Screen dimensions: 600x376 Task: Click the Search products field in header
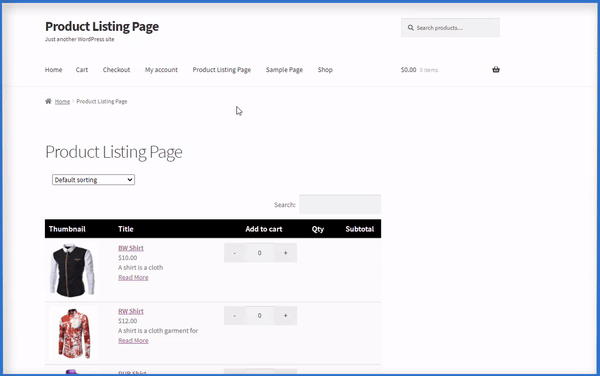(x=450, y=28)
